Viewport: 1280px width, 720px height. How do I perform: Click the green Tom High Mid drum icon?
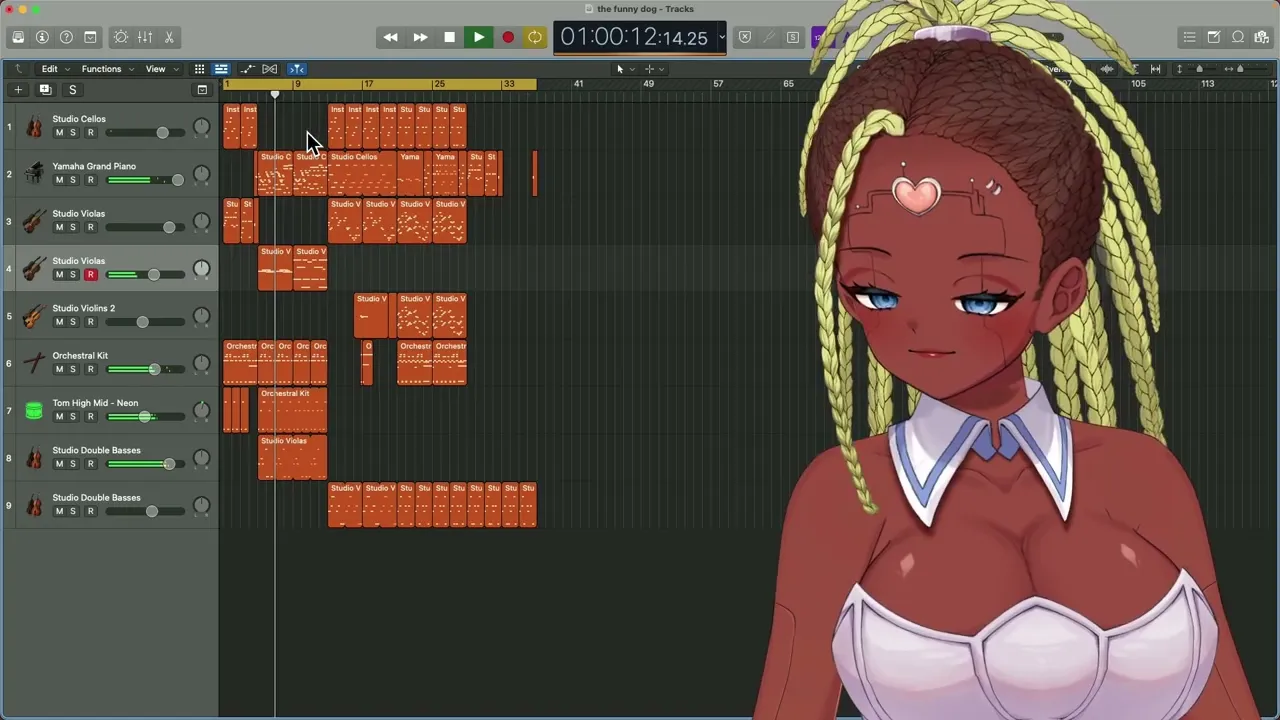coord(34,410)
